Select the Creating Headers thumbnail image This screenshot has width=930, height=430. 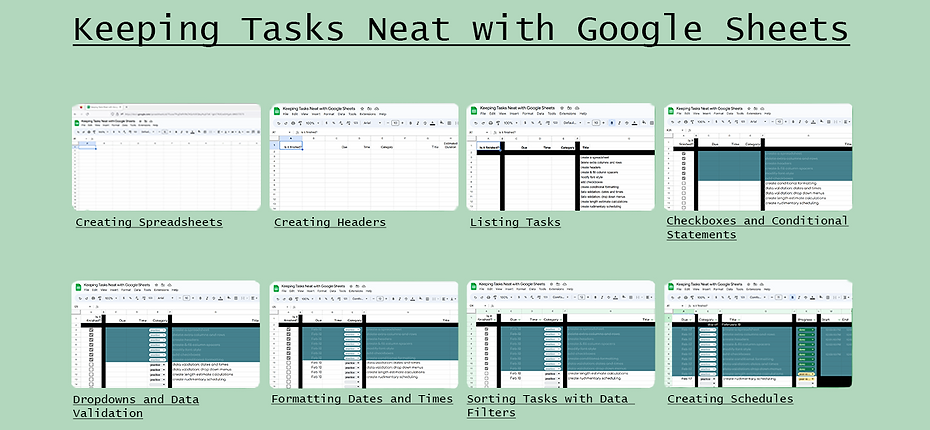(364, 157)
